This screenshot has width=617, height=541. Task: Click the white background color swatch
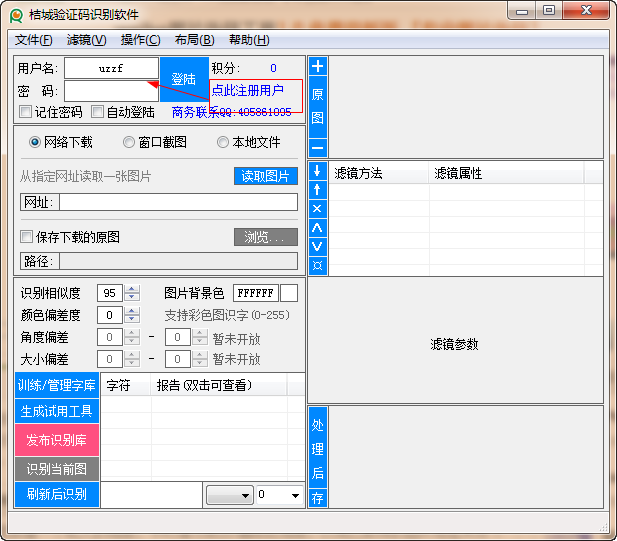pyautogui.click(x=289, y=293)
